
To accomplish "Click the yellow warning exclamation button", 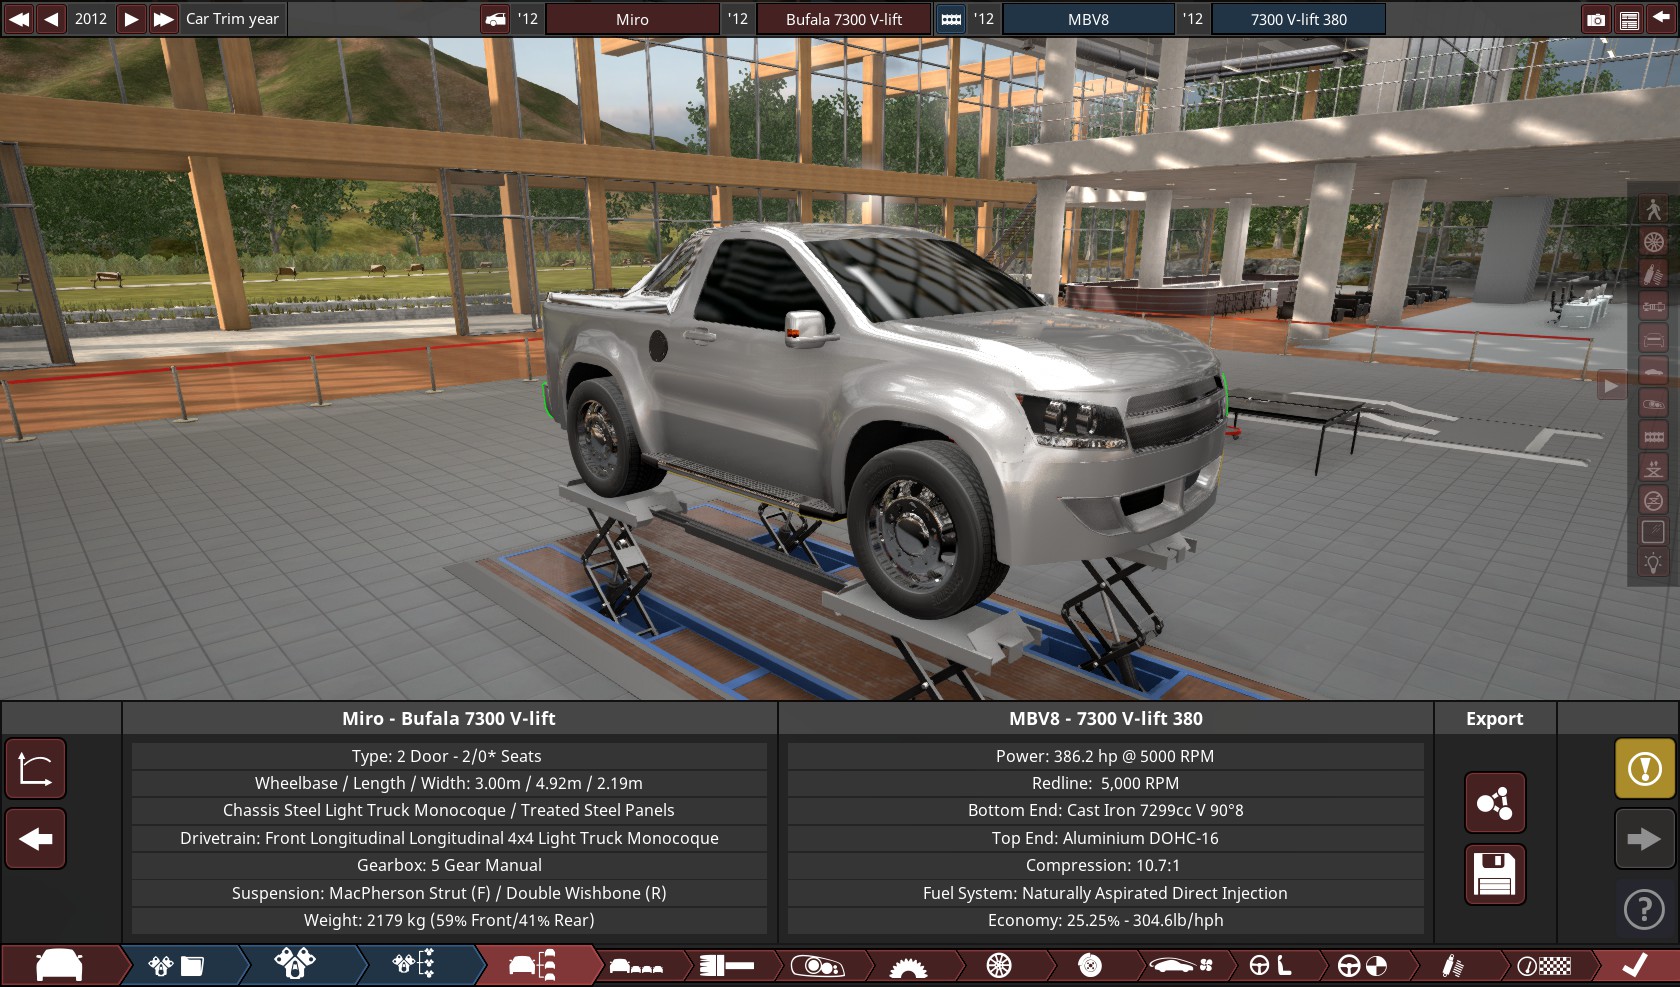I will click(x=1645, y=768).
